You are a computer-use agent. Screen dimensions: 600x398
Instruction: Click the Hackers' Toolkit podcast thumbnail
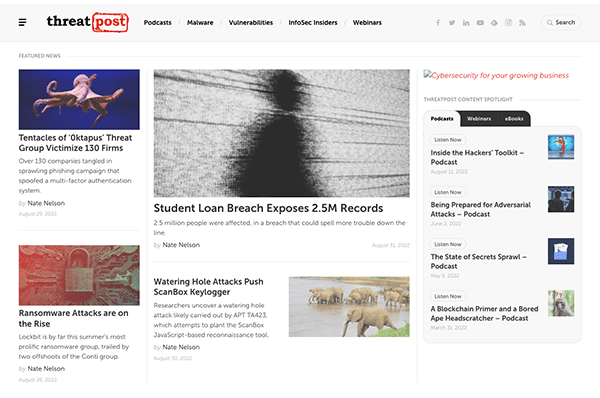tap(561, 147)
